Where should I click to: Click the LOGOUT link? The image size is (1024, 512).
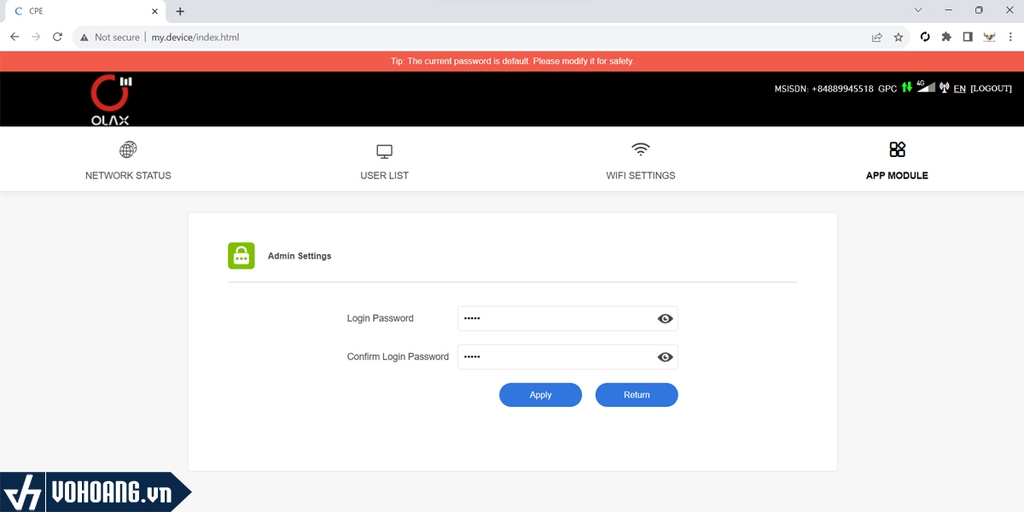[991, 88]
